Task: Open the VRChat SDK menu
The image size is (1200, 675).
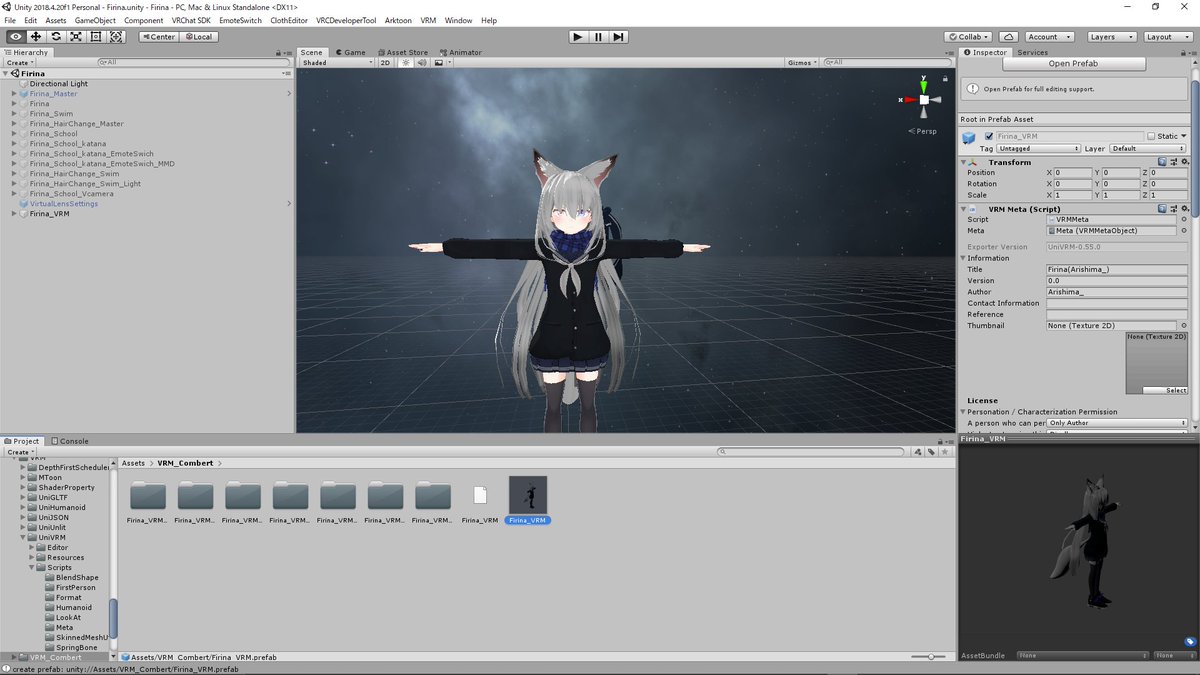Action: click(191, 20)
